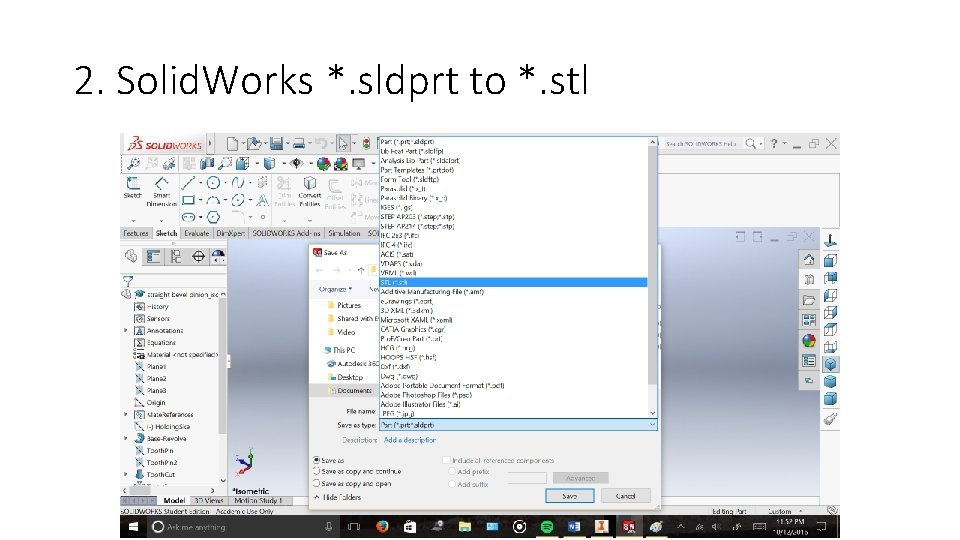Select 'Save as copy and continue' radio button

pyautogui.click(x=317, y=471)
